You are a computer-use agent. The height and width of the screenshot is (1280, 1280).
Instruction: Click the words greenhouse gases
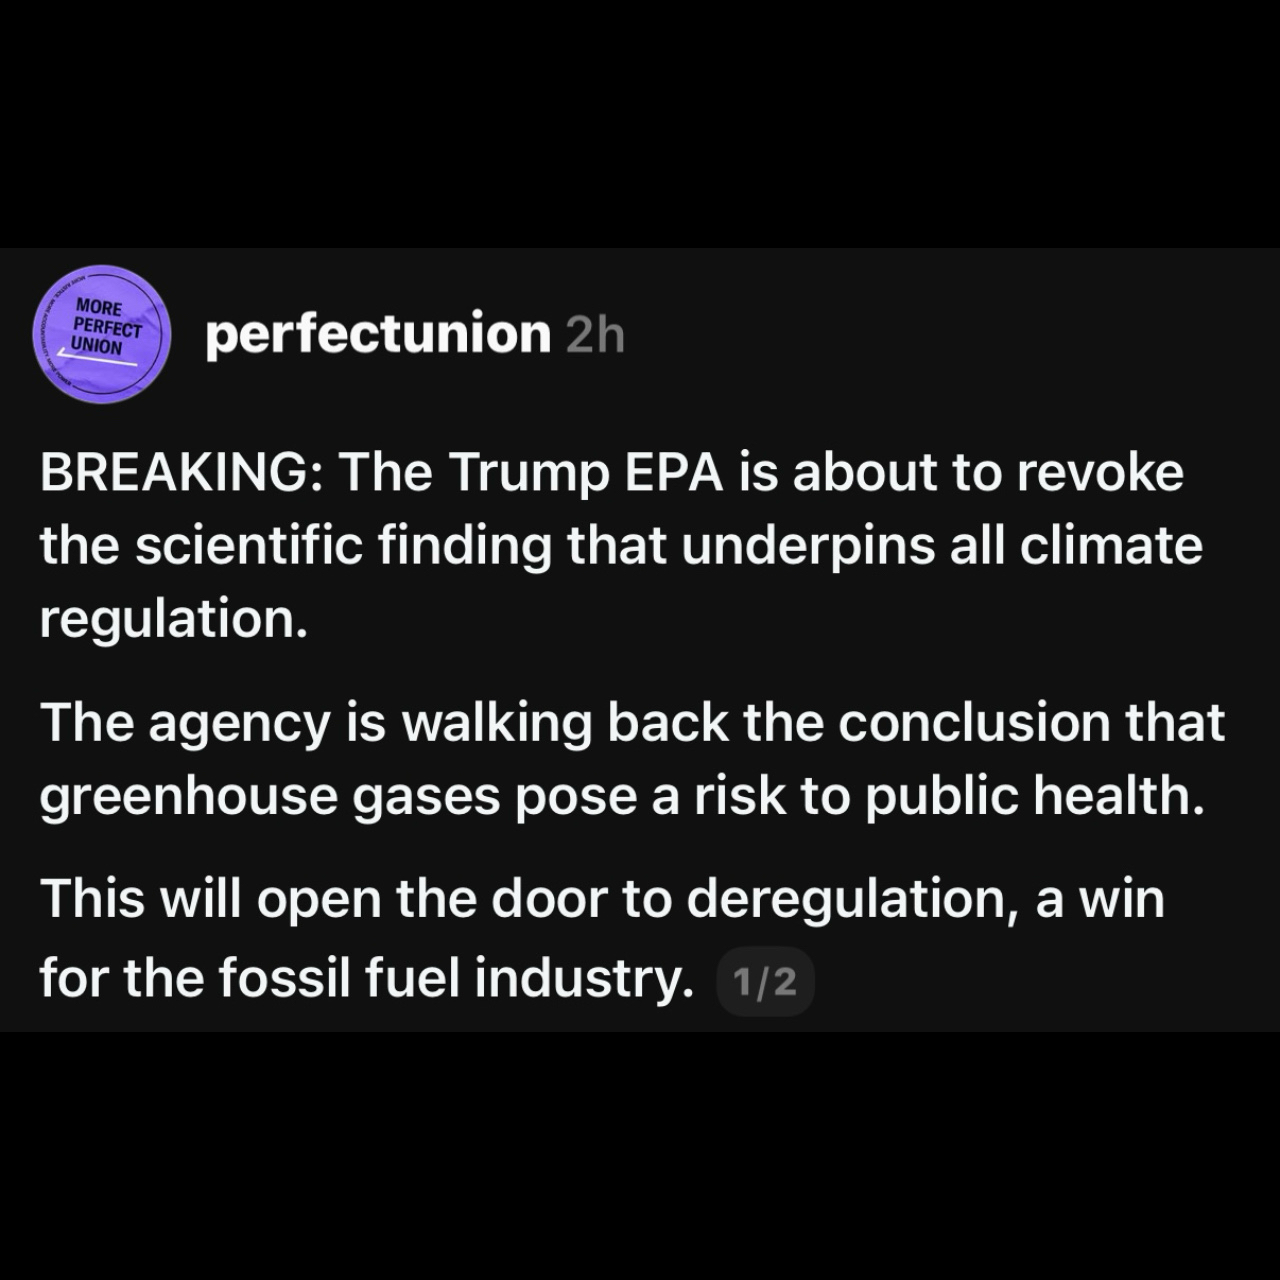point(270,797)
